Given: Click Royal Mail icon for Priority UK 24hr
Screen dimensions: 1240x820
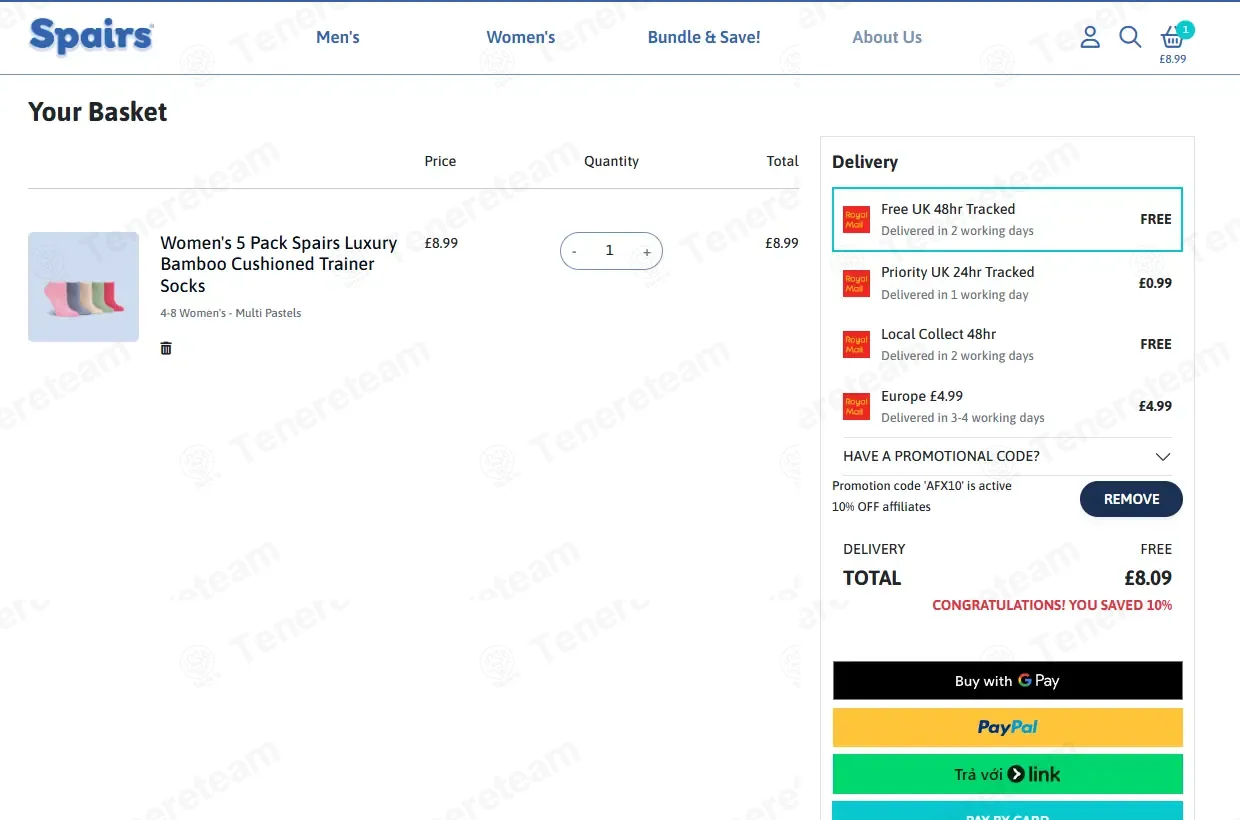Looking at the screenshot, I should (856, 283).
